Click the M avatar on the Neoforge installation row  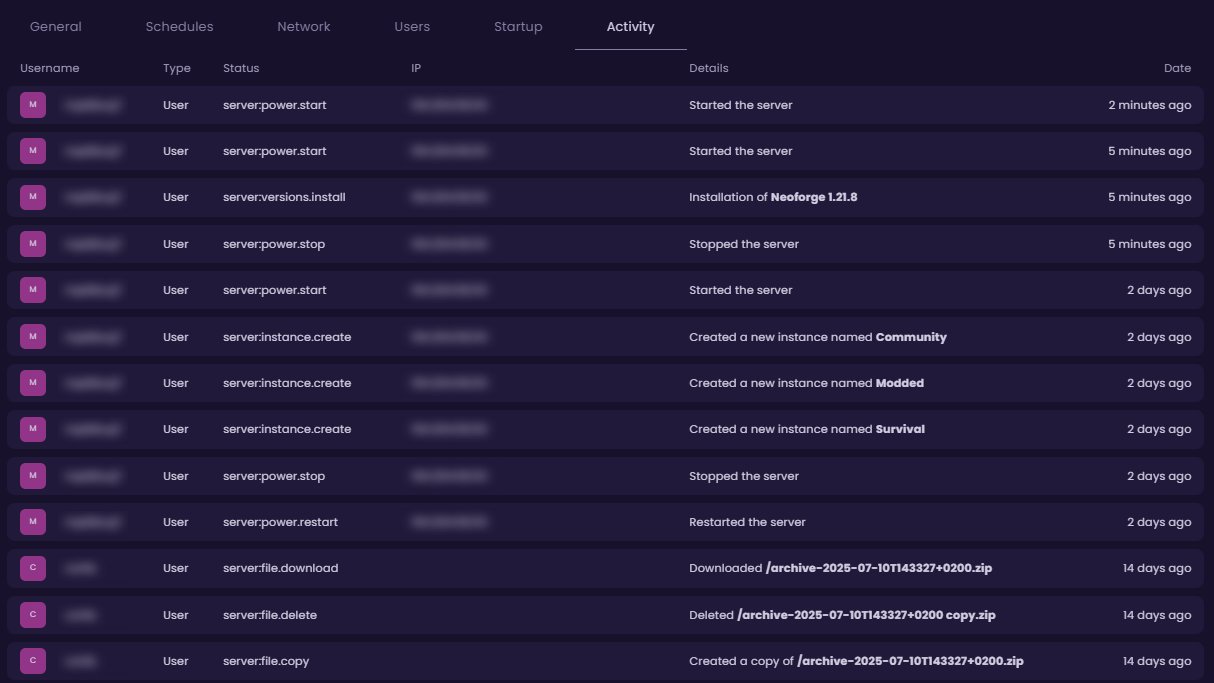pos(33,197)
